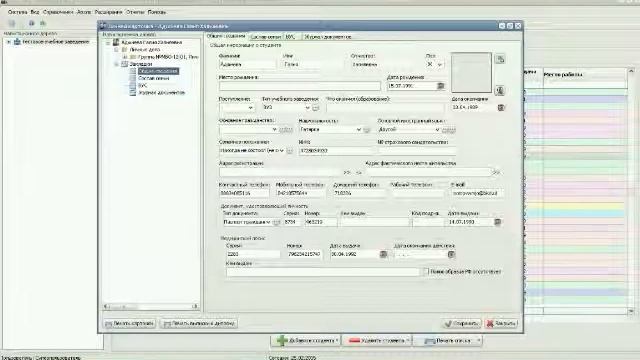Click the print diploma extract button
The width and height of the screenshot is (640, 360).
click(199, 324)
